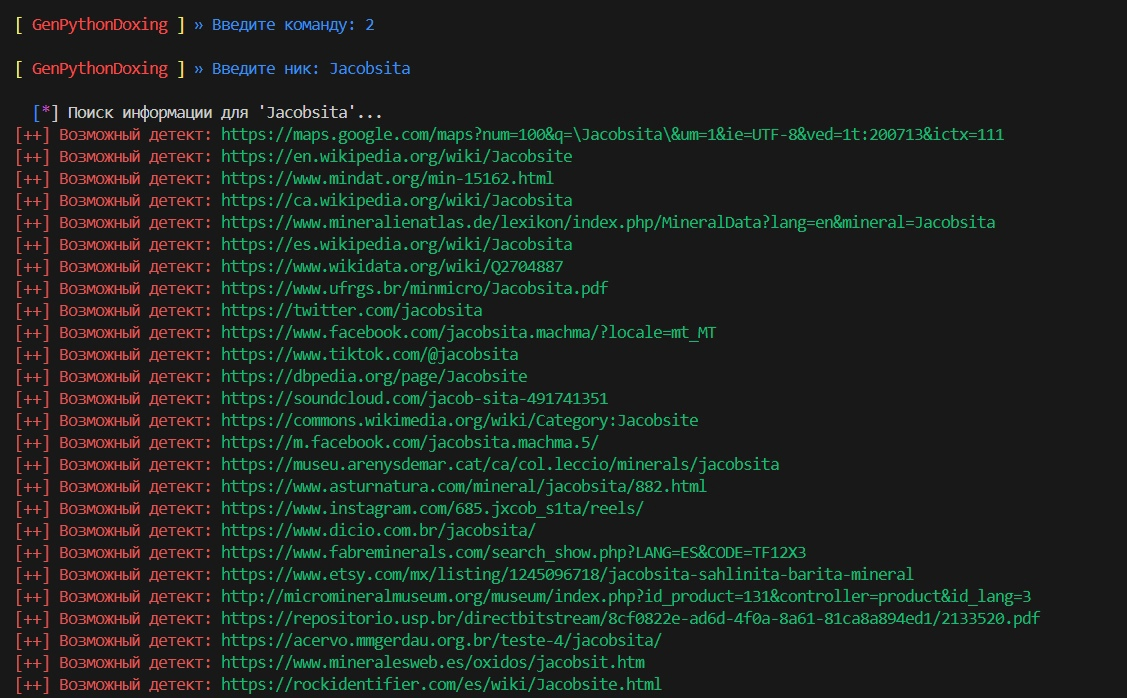Open the Wikimedia Commons Category:Jacobsite link
The width and height of the screenshot is (1127, 698).
click(x=459, y=421)
